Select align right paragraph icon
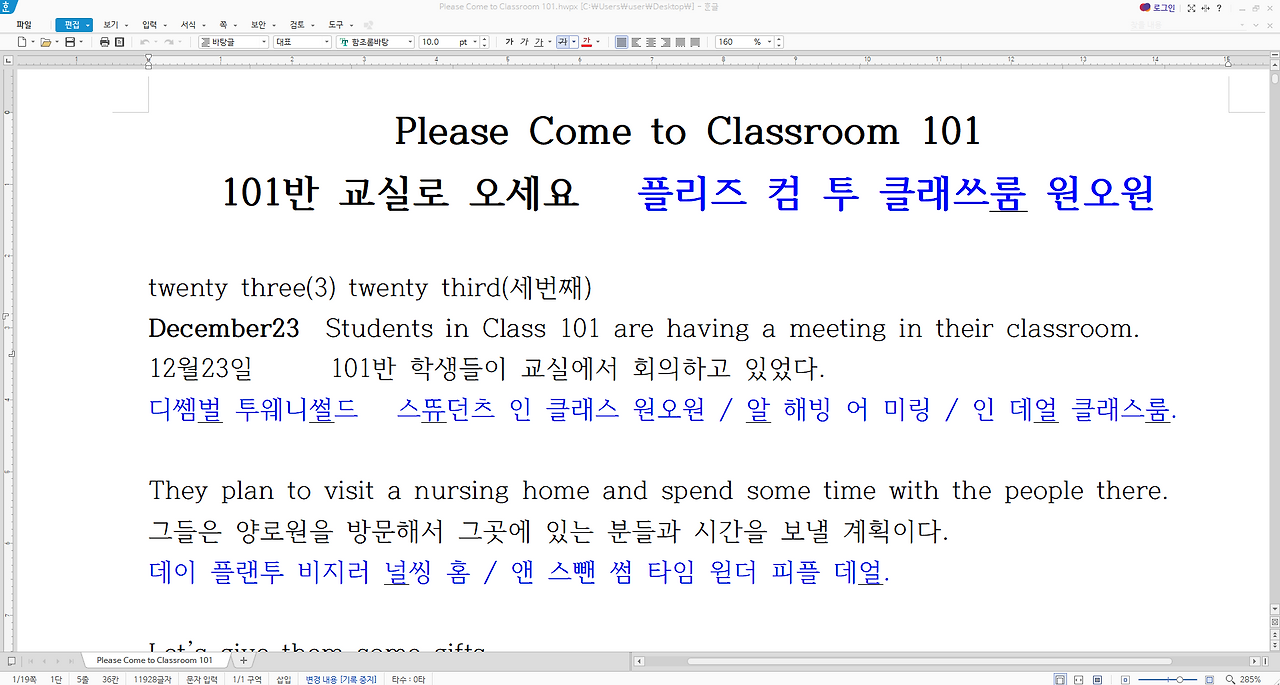Viewport: 1280px width, 685px height. pyautogui.click(x=666, y=42)
